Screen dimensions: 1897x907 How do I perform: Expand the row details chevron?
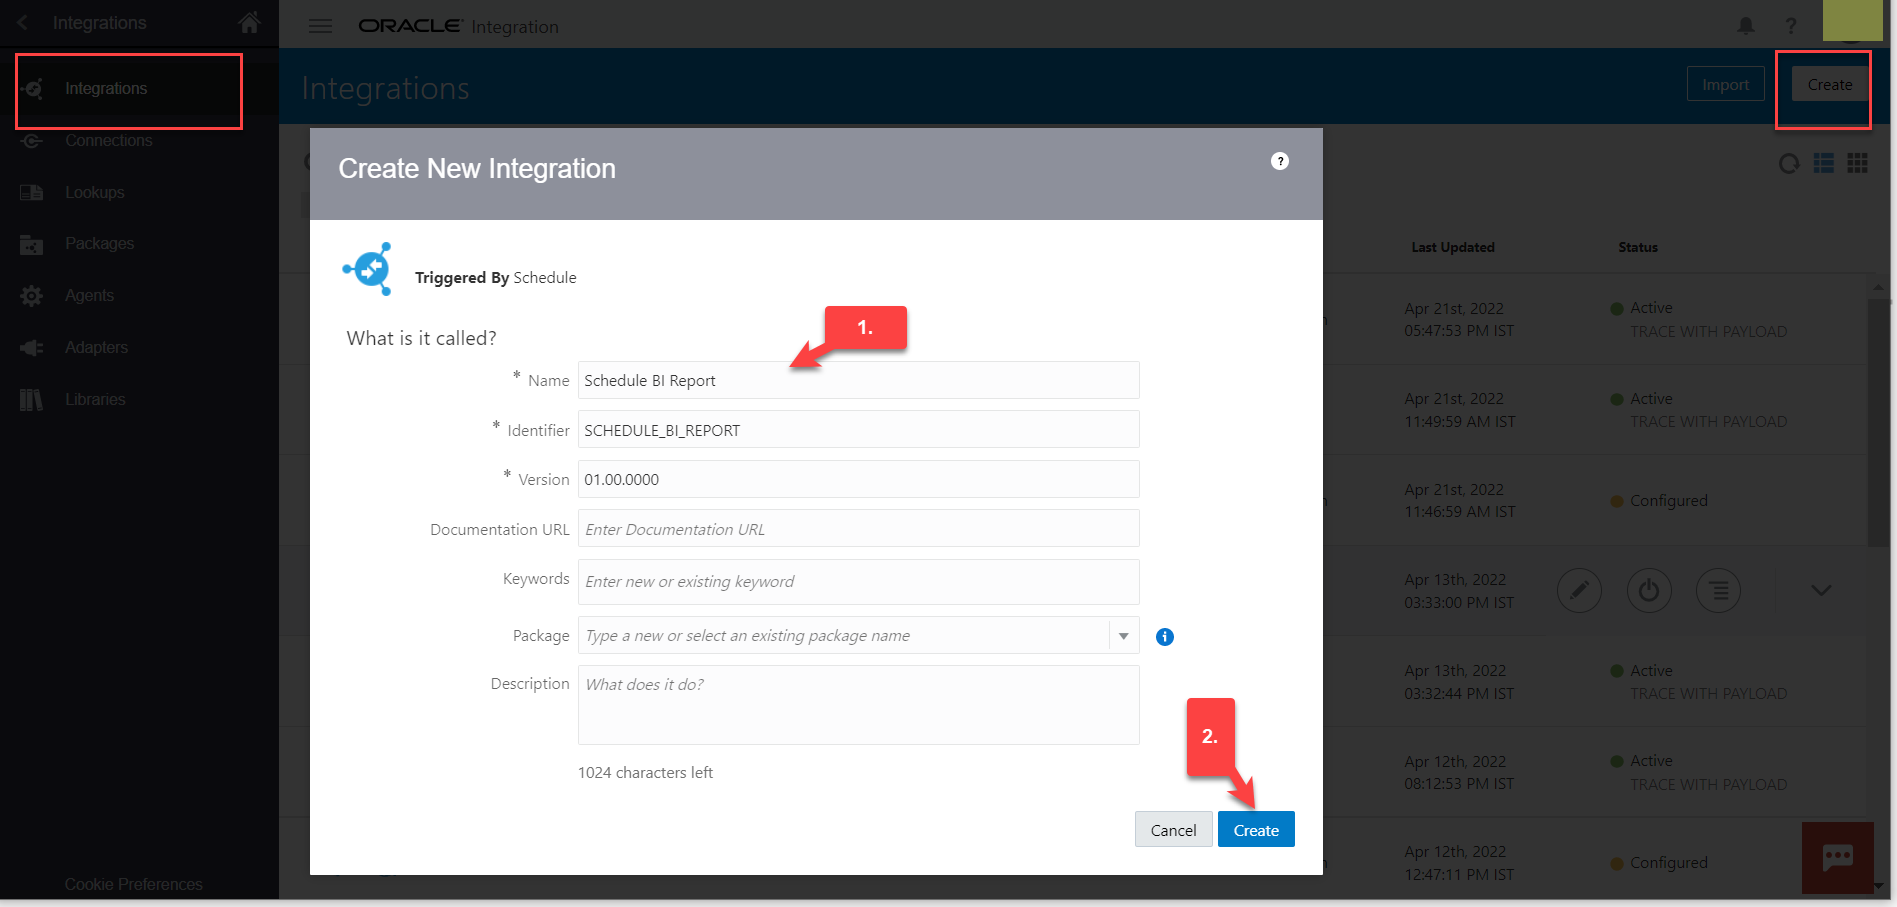pos(1821,591)
